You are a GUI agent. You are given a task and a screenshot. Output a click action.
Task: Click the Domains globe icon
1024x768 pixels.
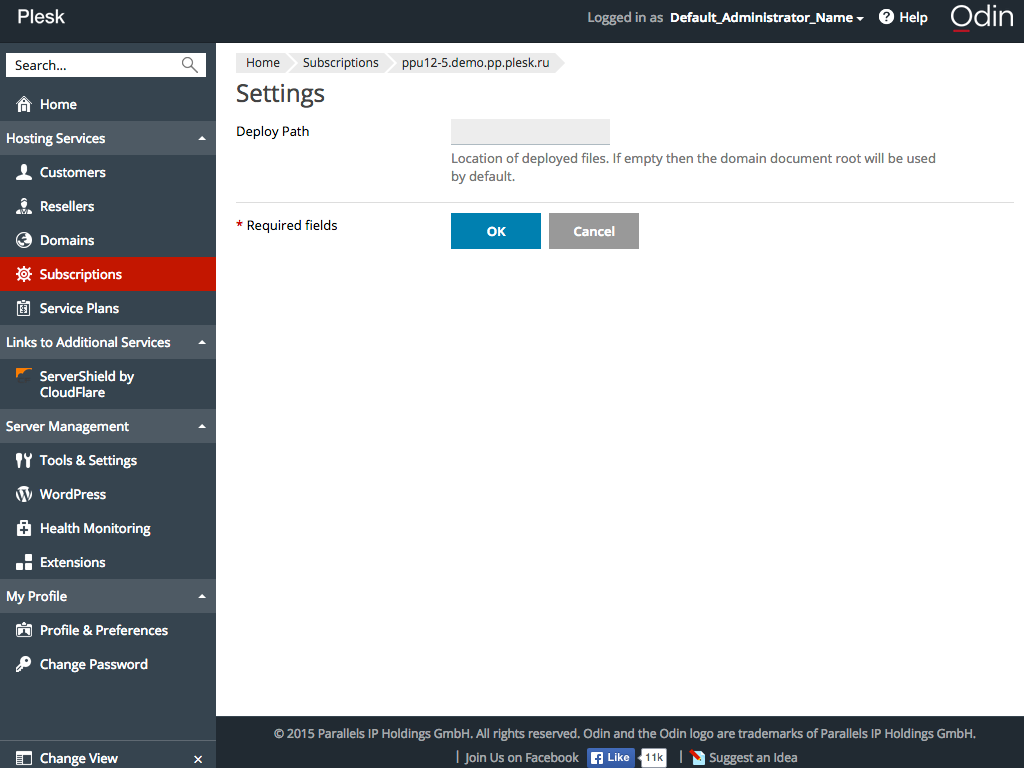[24, 240]
